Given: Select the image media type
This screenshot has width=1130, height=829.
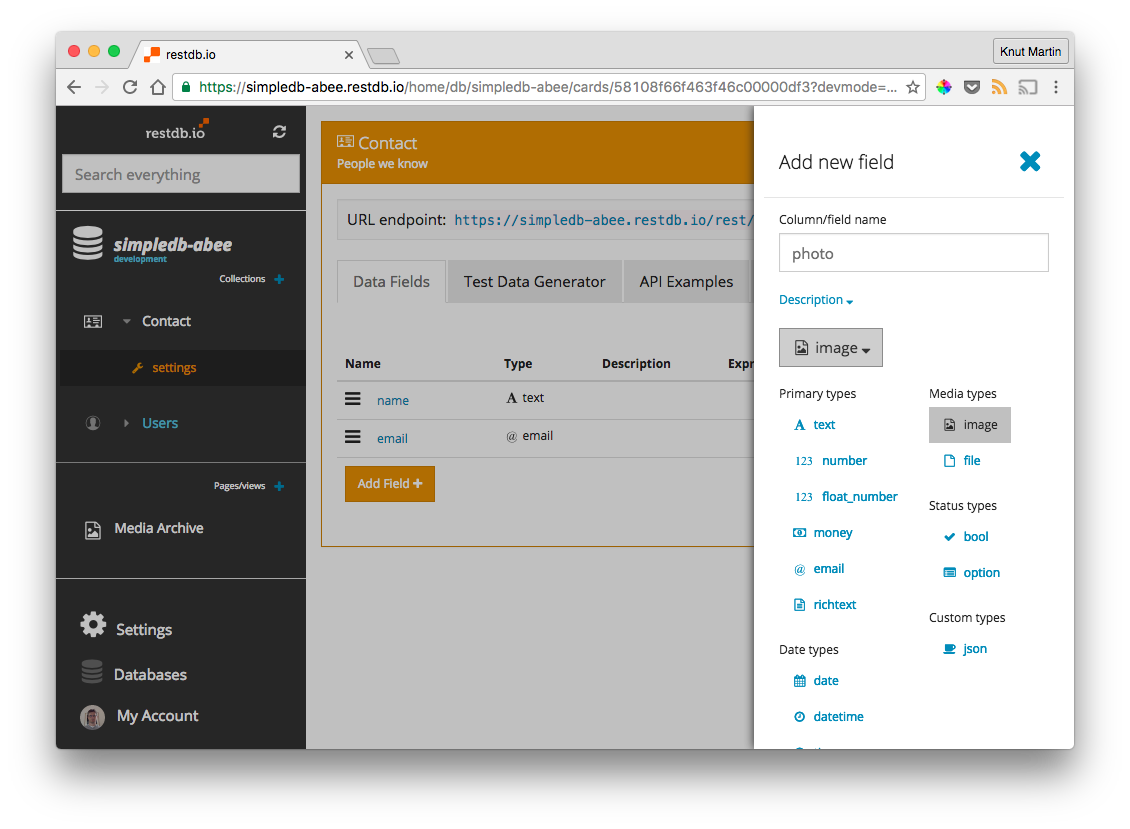Looking at the screenshot, I should coord(969,425).
